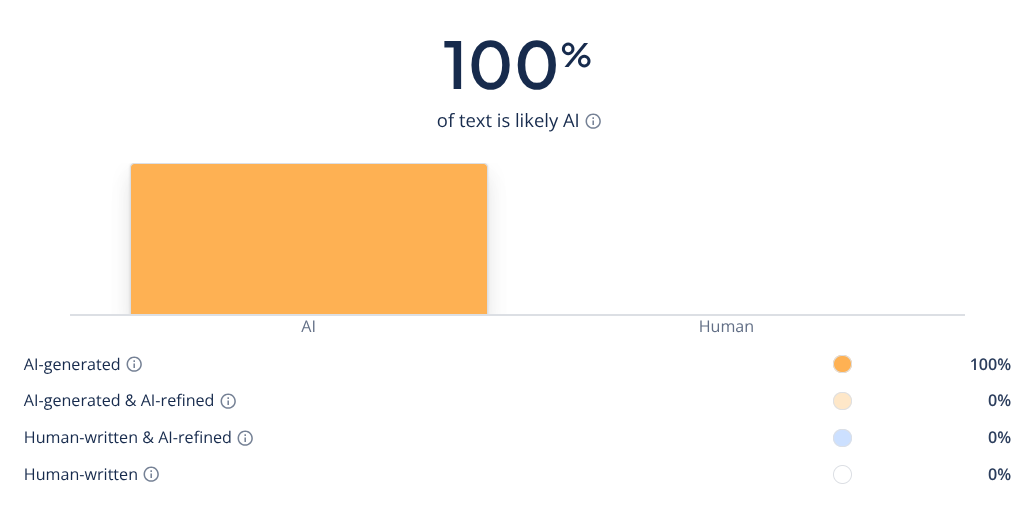Click the "AI-generated & AI-refined" legend label
Viewport: 1028px width, 512px height.
[x=119, y=401]
